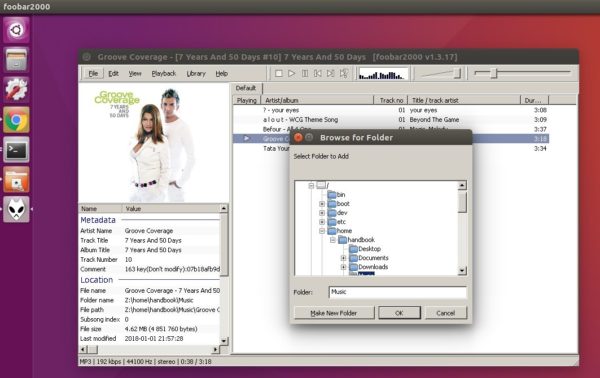Viewport: 600px width, 378px height.
Task: Open the Edit menu
Action: tap(113, 73)
